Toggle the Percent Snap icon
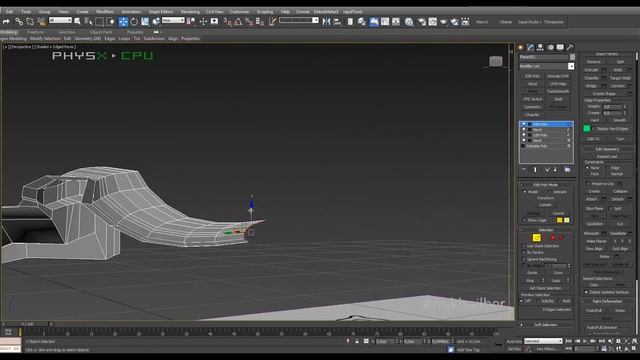This screenshot has width=640, height=360. click(249, 22)
